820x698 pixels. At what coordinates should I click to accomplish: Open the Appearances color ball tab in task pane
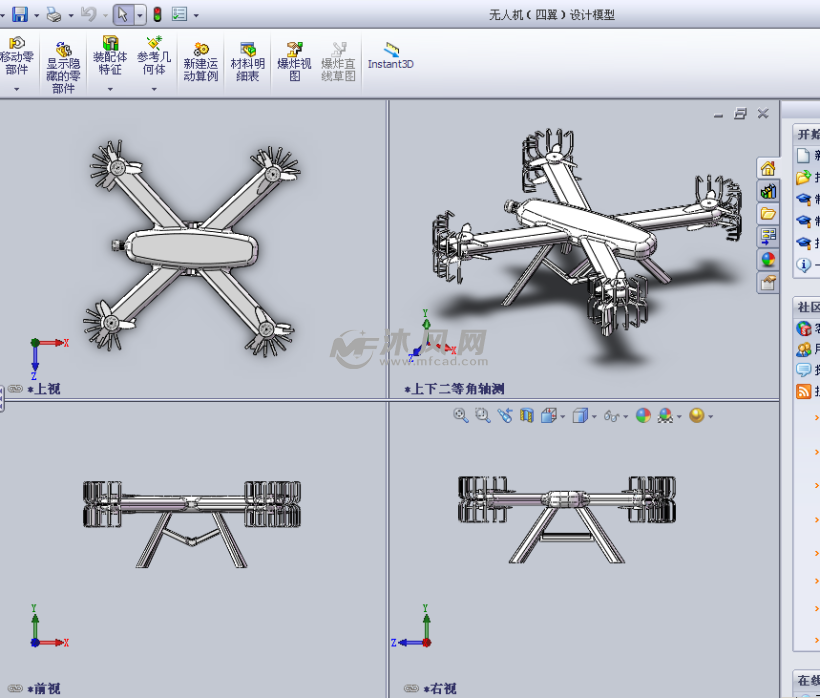click(x=768, y=259)
